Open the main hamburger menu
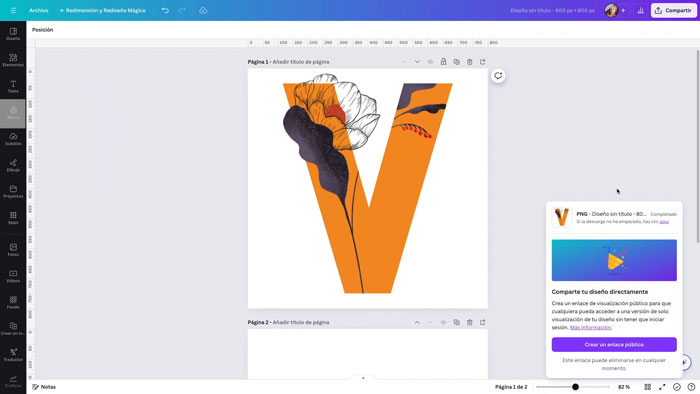 13,10
